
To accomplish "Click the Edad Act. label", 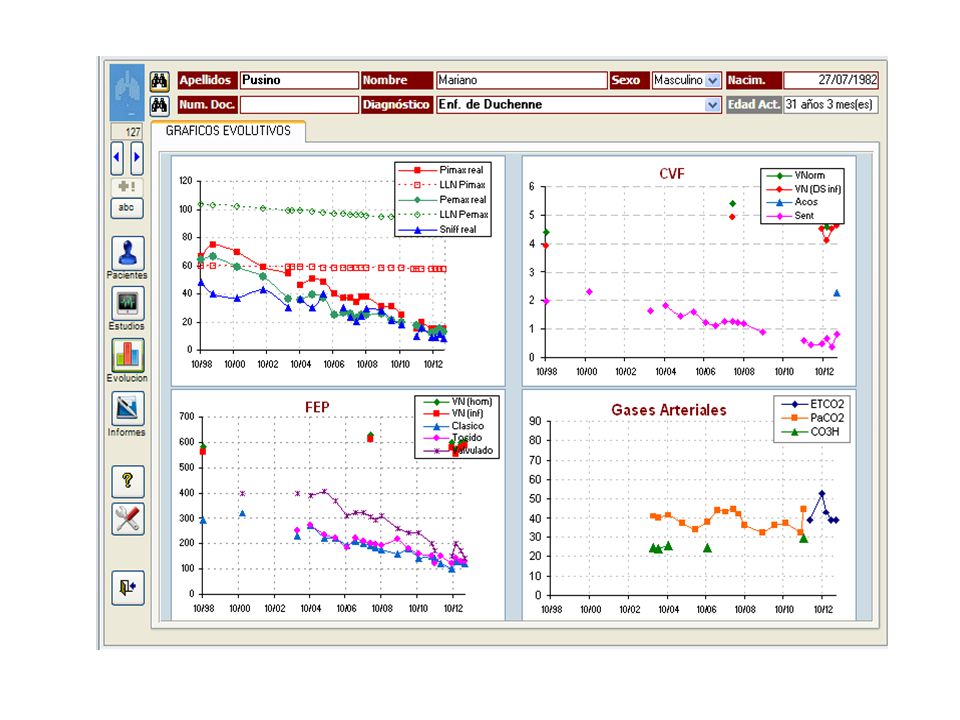I will (x=754, y=105).
